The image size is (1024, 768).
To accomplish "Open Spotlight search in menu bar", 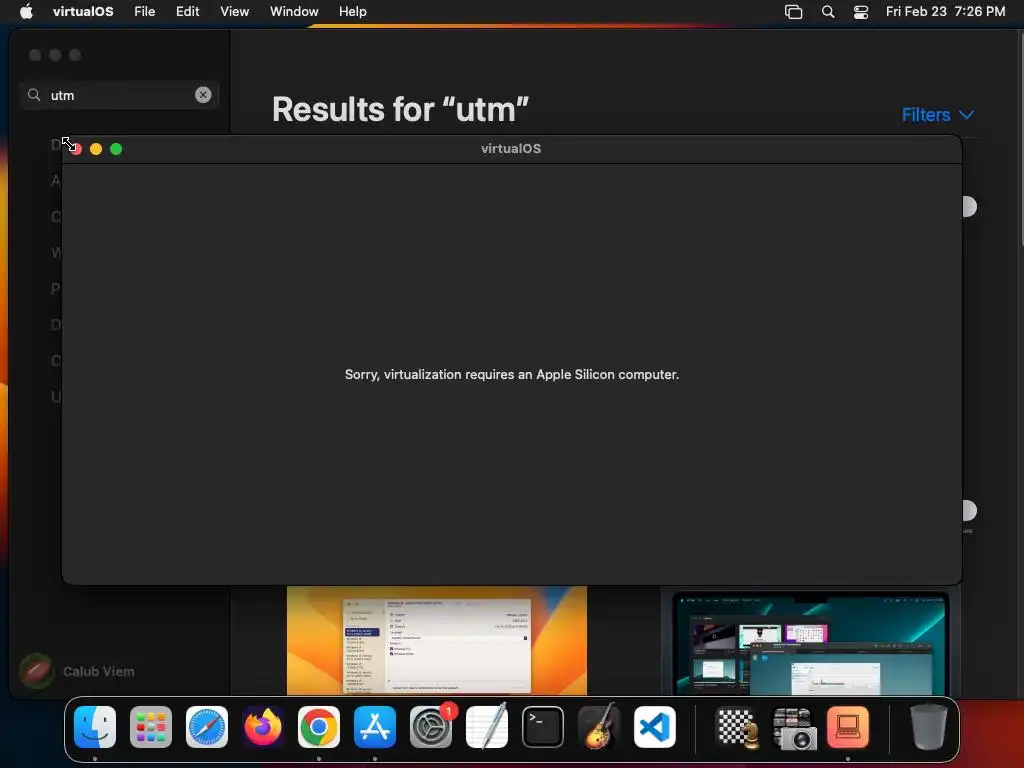I will (x=827, y=11).
